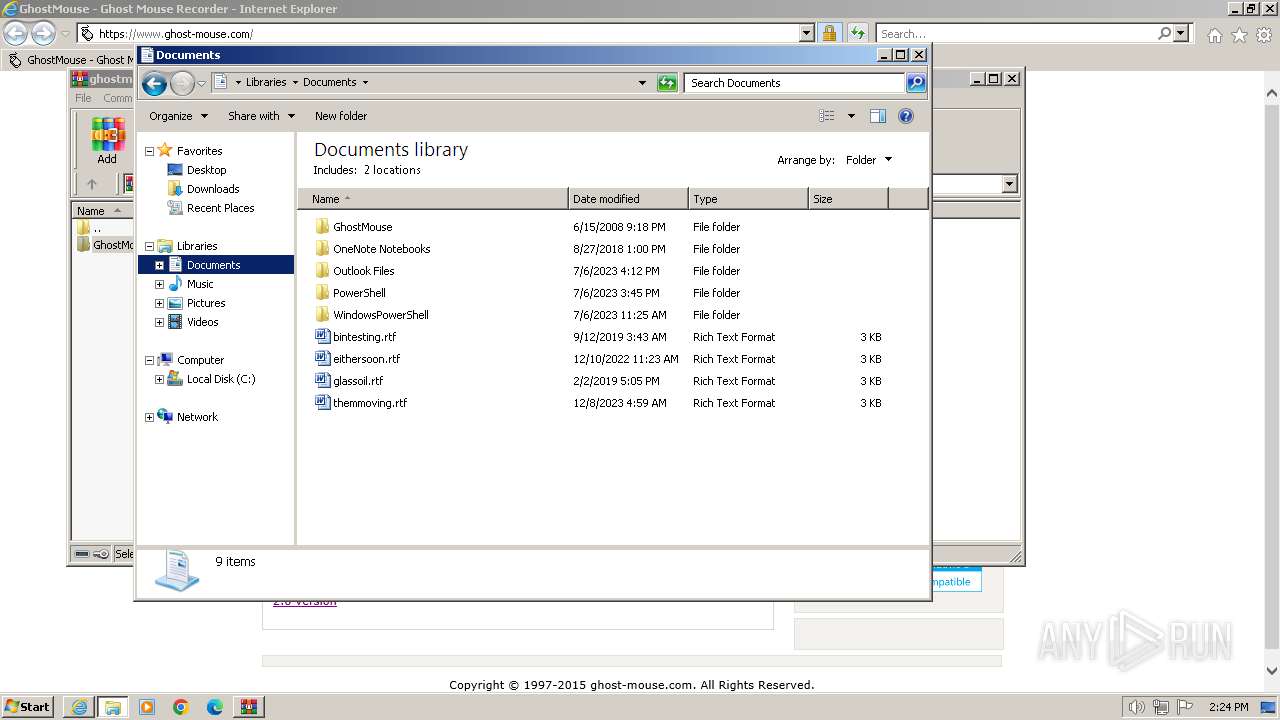Open the Organize dropdown menu
This screenshot has height=720, width=1280.
tap(178, 116)
